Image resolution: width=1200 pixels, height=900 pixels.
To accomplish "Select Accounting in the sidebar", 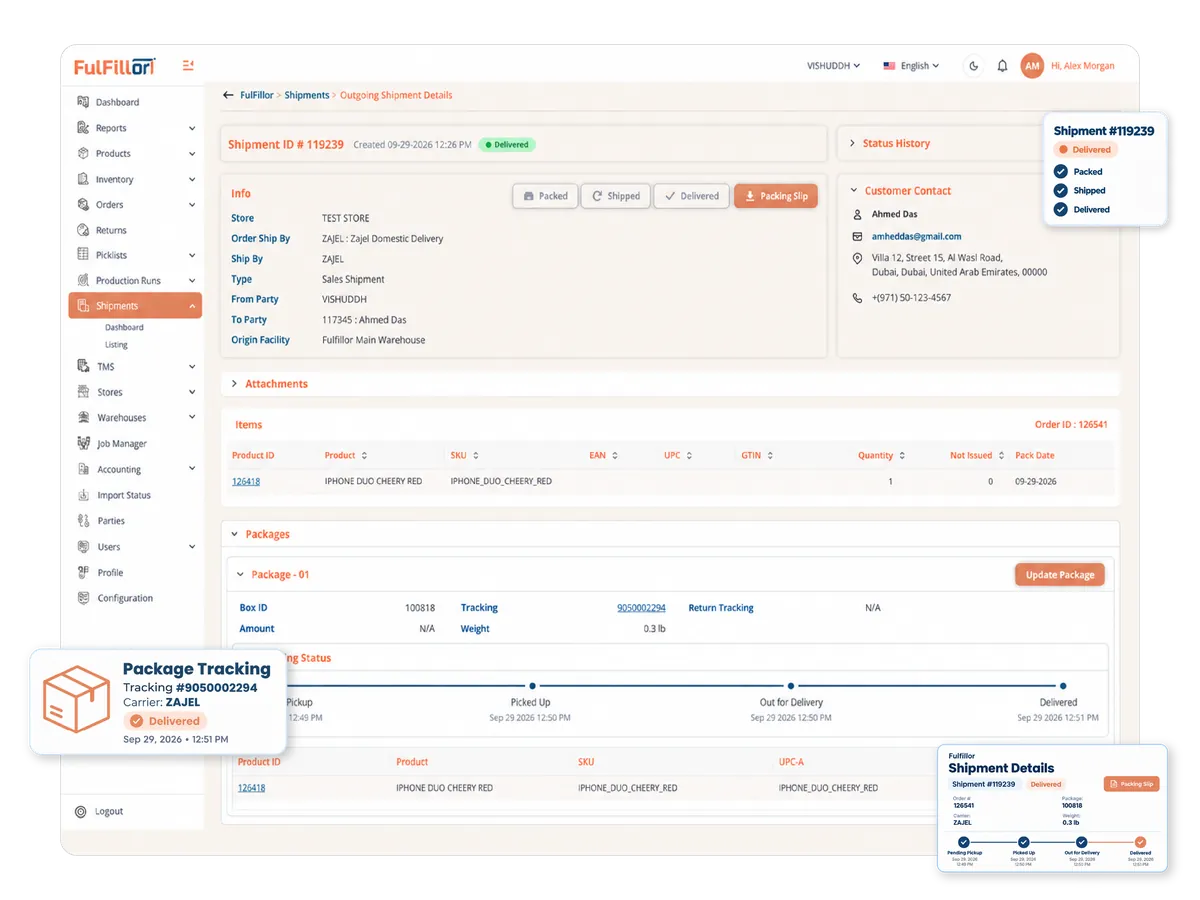I will [119, 469].
